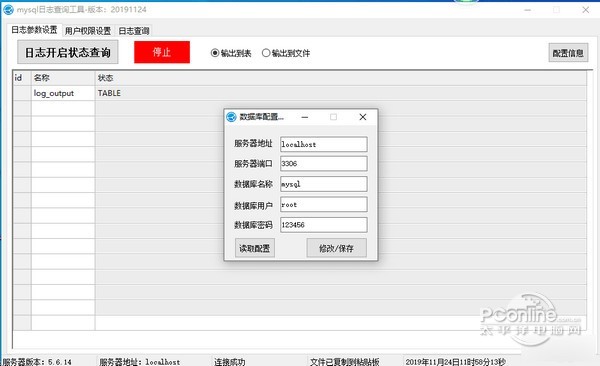The width and height of the screenshot is (600, 366).
Task: Click the 读取配置 button in the dialog
Action: 255,248
